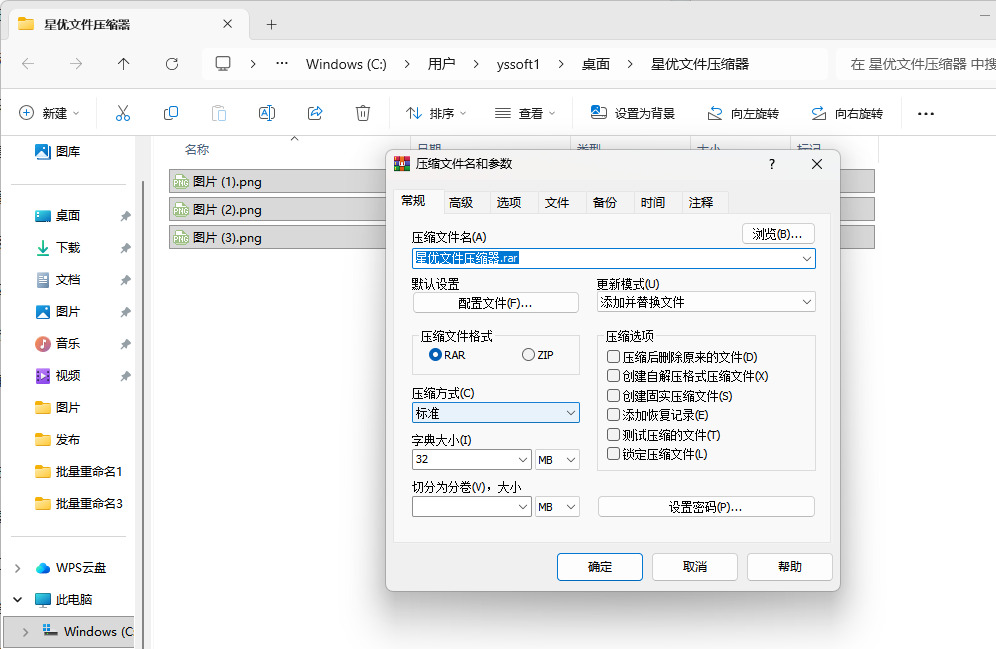
Task: Click the Rename icon in Explorer toolbar
Action: (267, 113)
